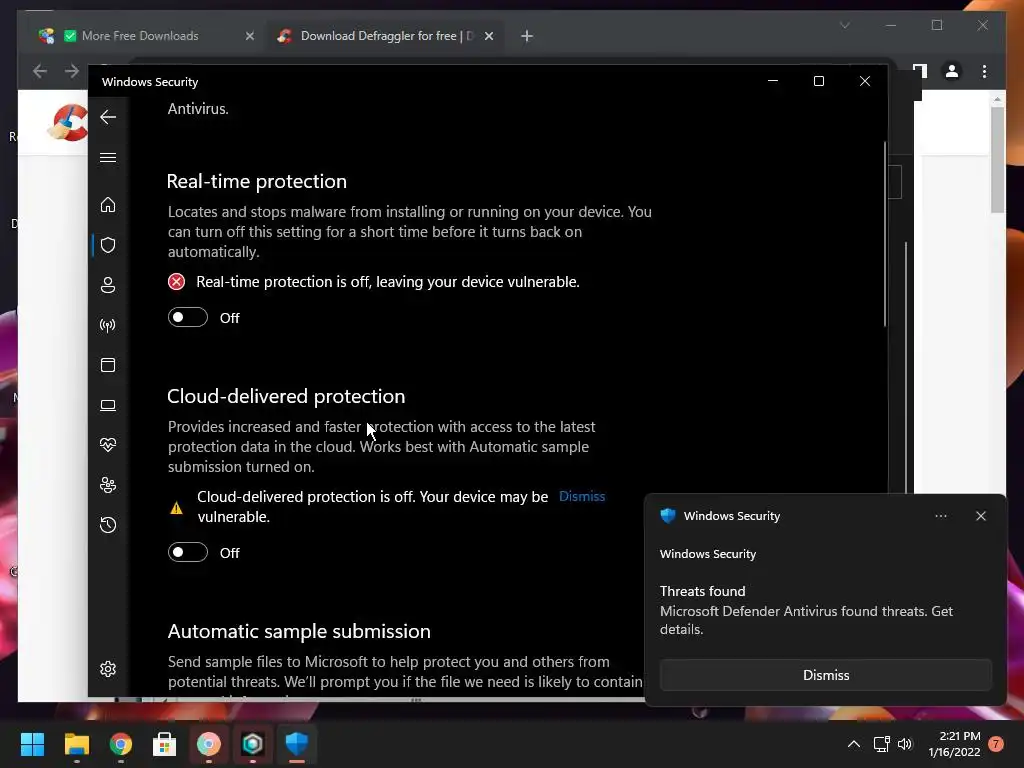Open Home in Windows Security sidebar

tap(108, 205)
